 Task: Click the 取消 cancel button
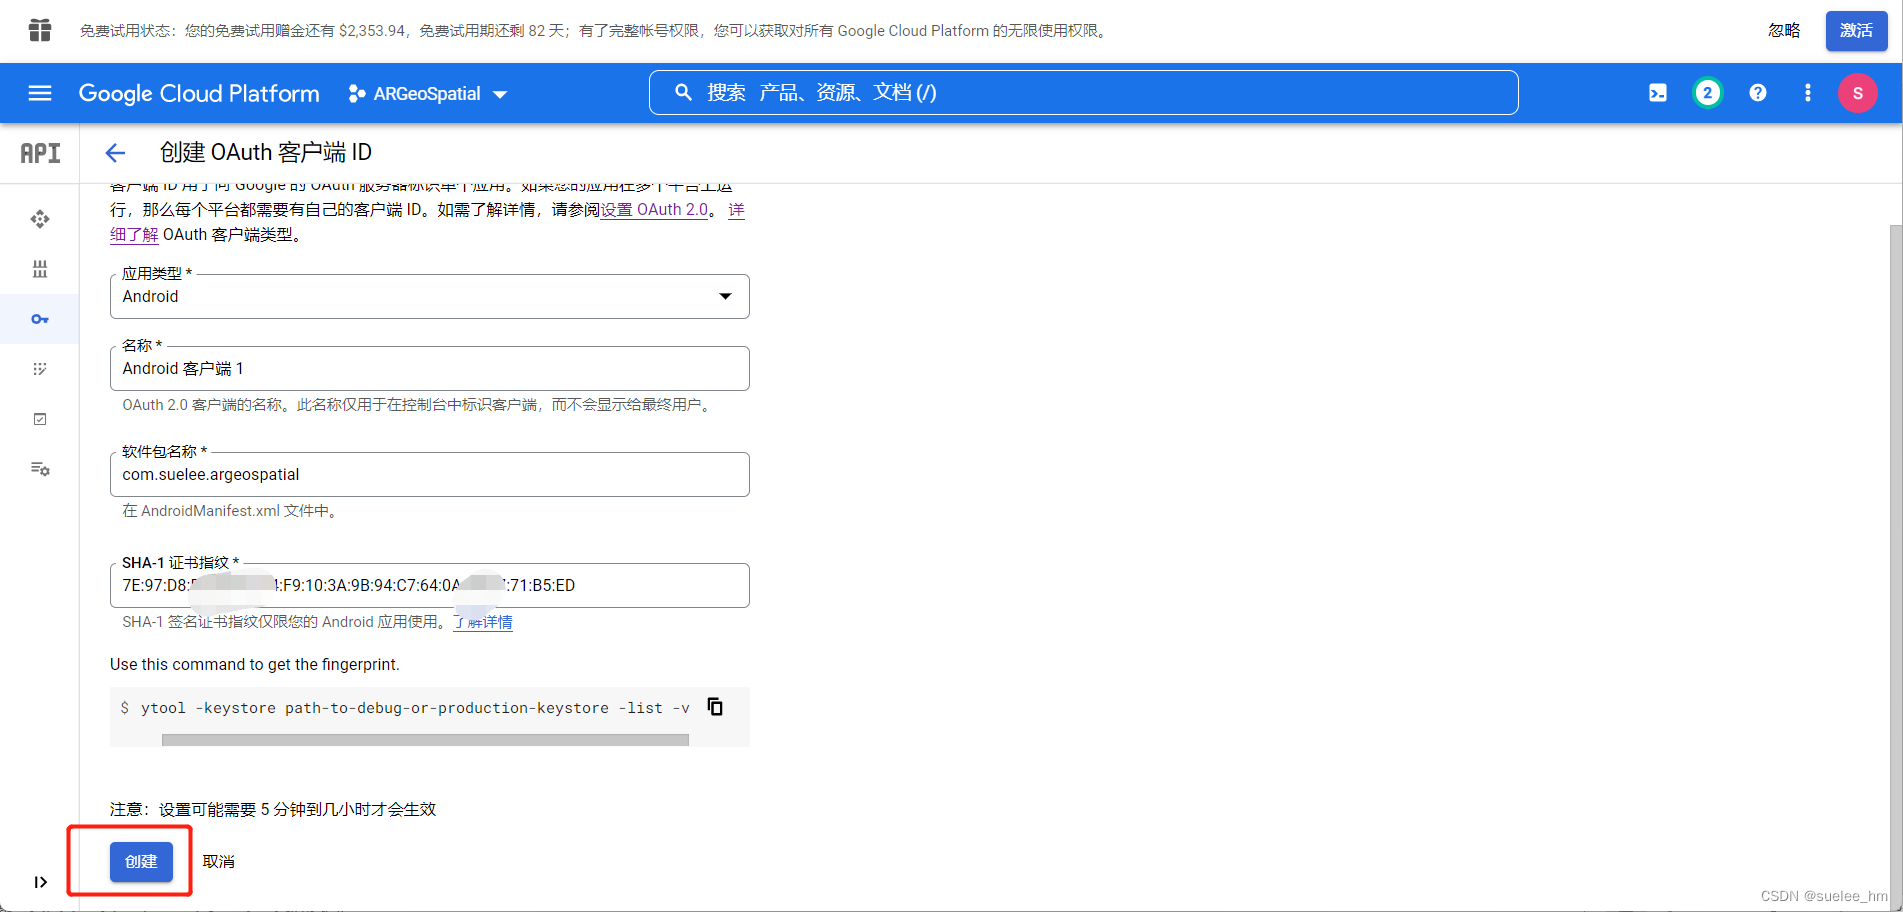click(x=219, y=861)
